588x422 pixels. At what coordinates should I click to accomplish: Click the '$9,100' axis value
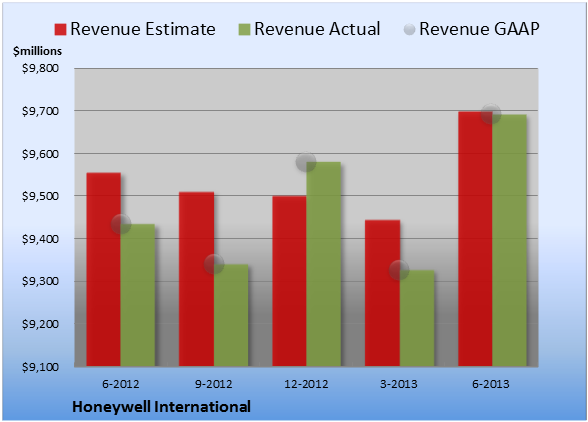(x=40, y=367)
